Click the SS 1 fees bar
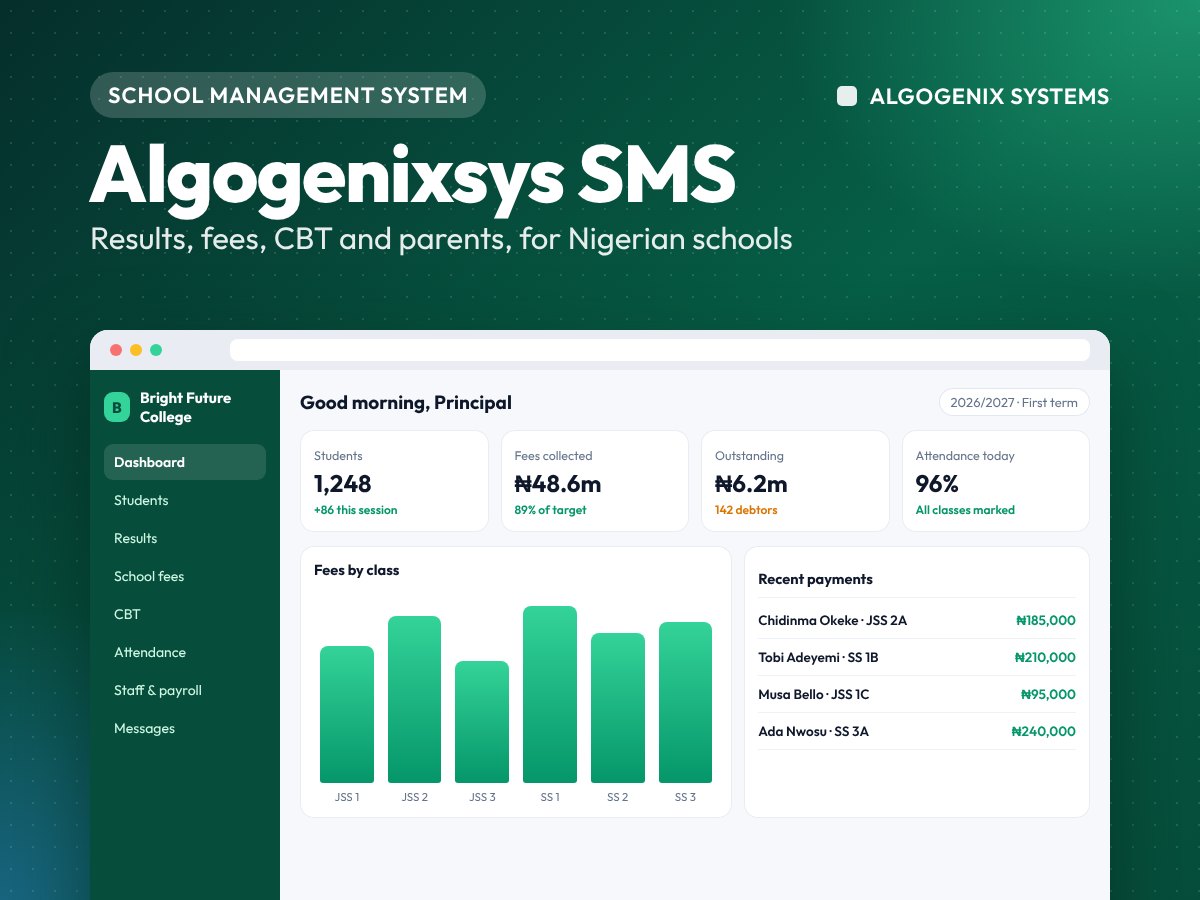This screenshot has height=900, width=1200. [550, 694]
